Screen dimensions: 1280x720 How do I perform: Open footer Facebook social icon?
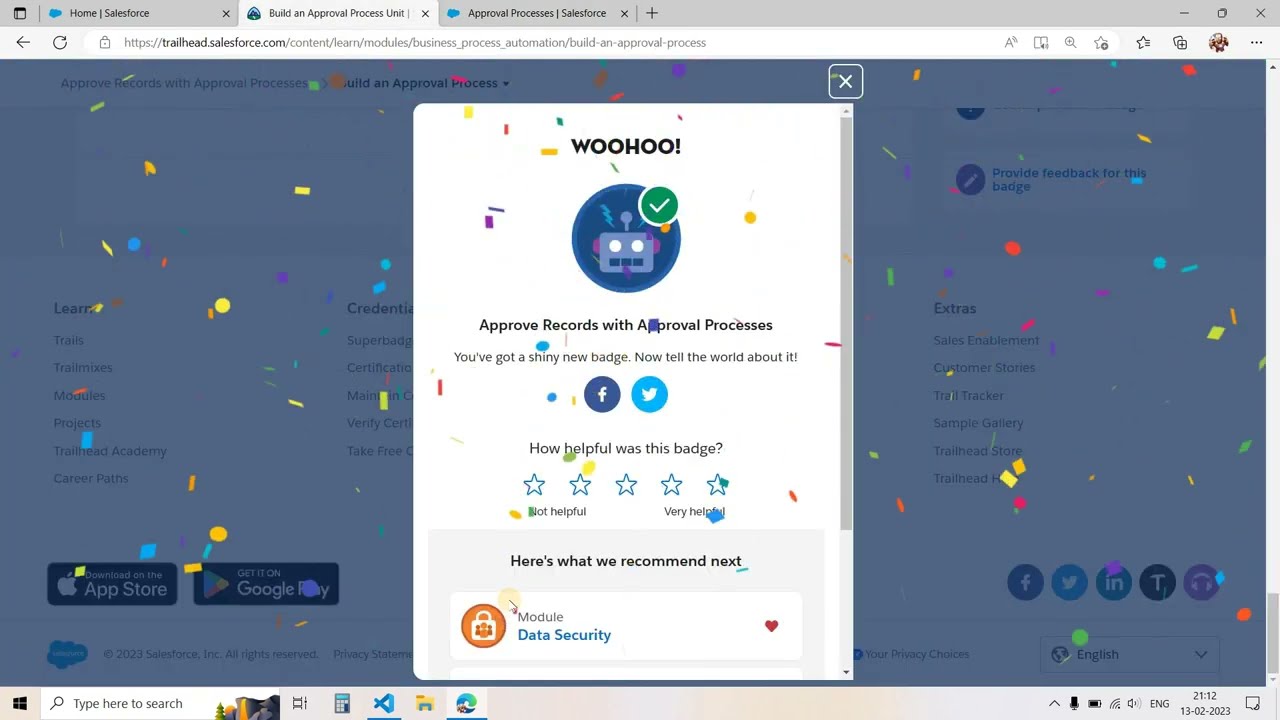pyautogui.click(x=1025, y=582)
